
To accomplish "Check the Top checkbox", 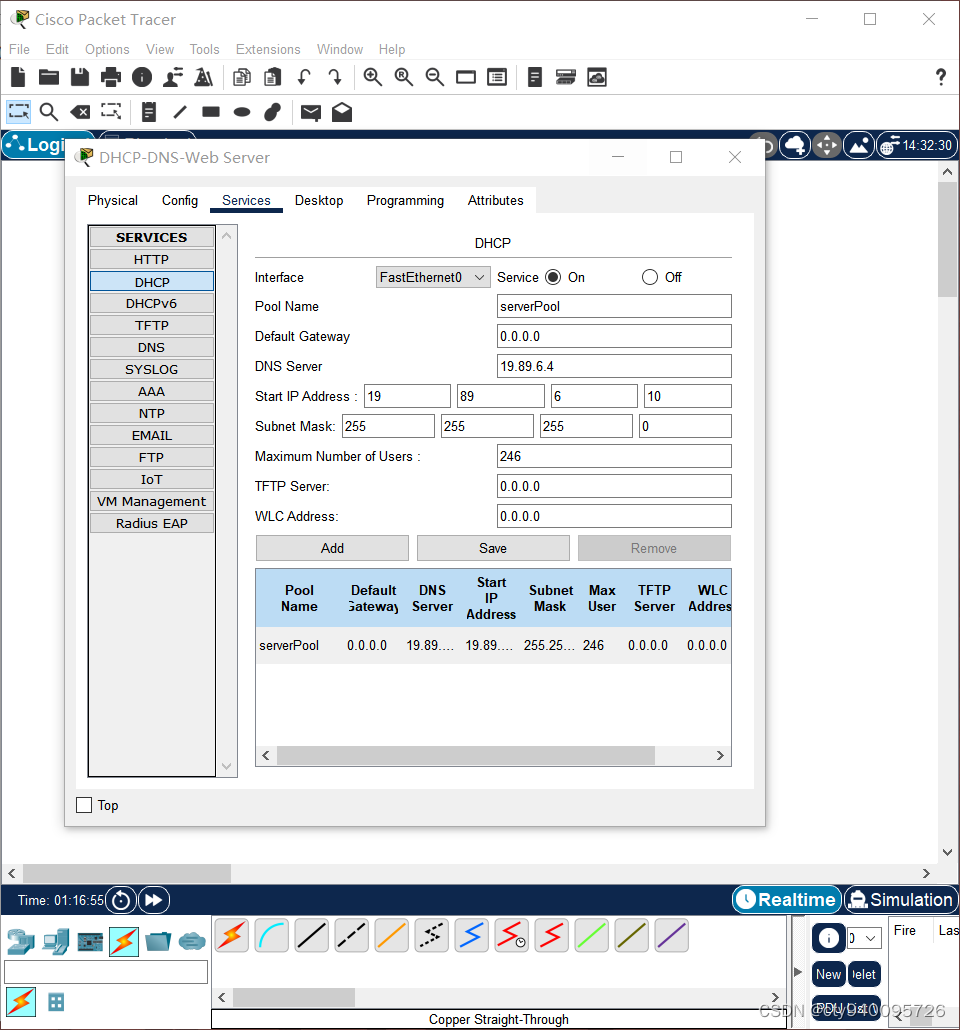I will [x=84, y=805].
